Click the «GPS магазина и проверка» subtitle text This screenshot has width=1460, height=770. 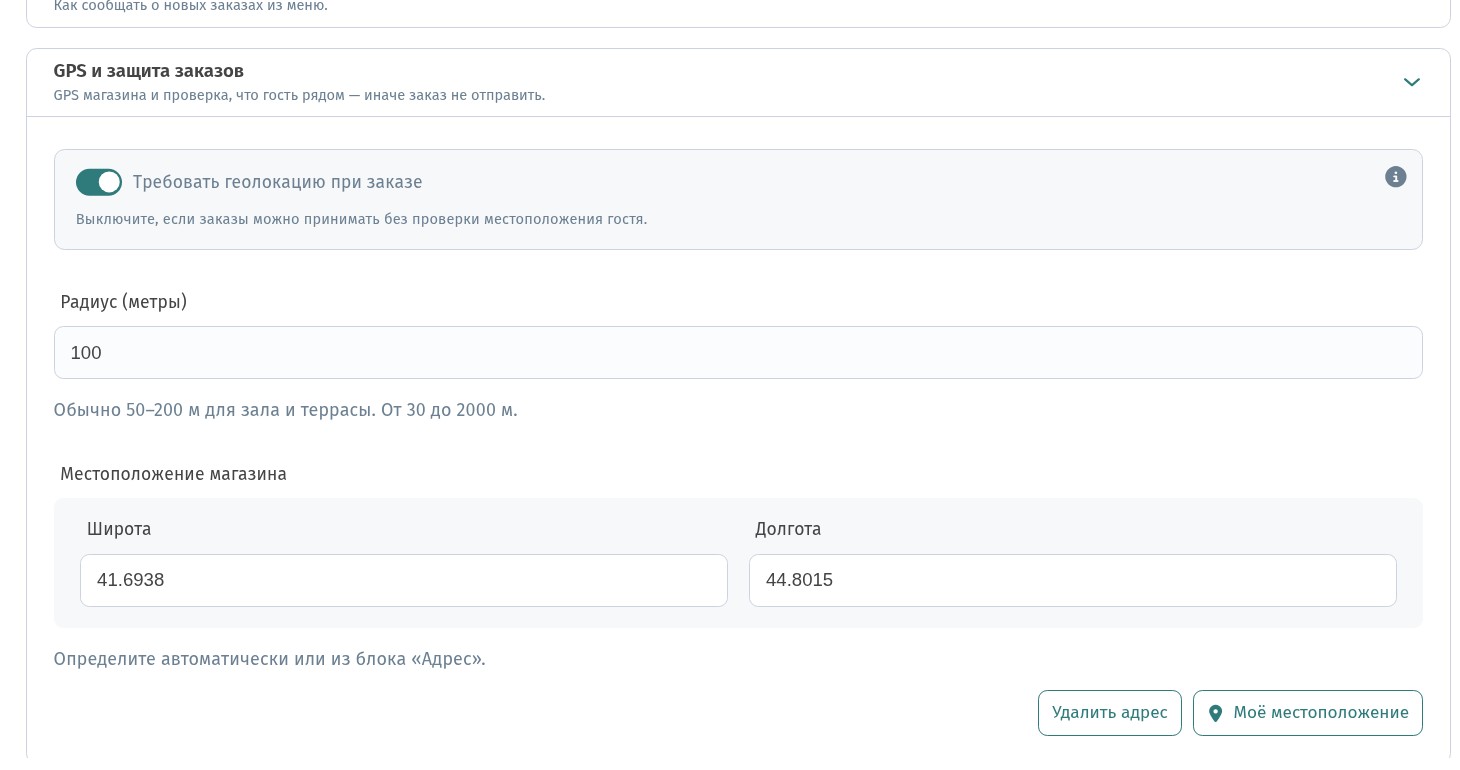(300, 96)
